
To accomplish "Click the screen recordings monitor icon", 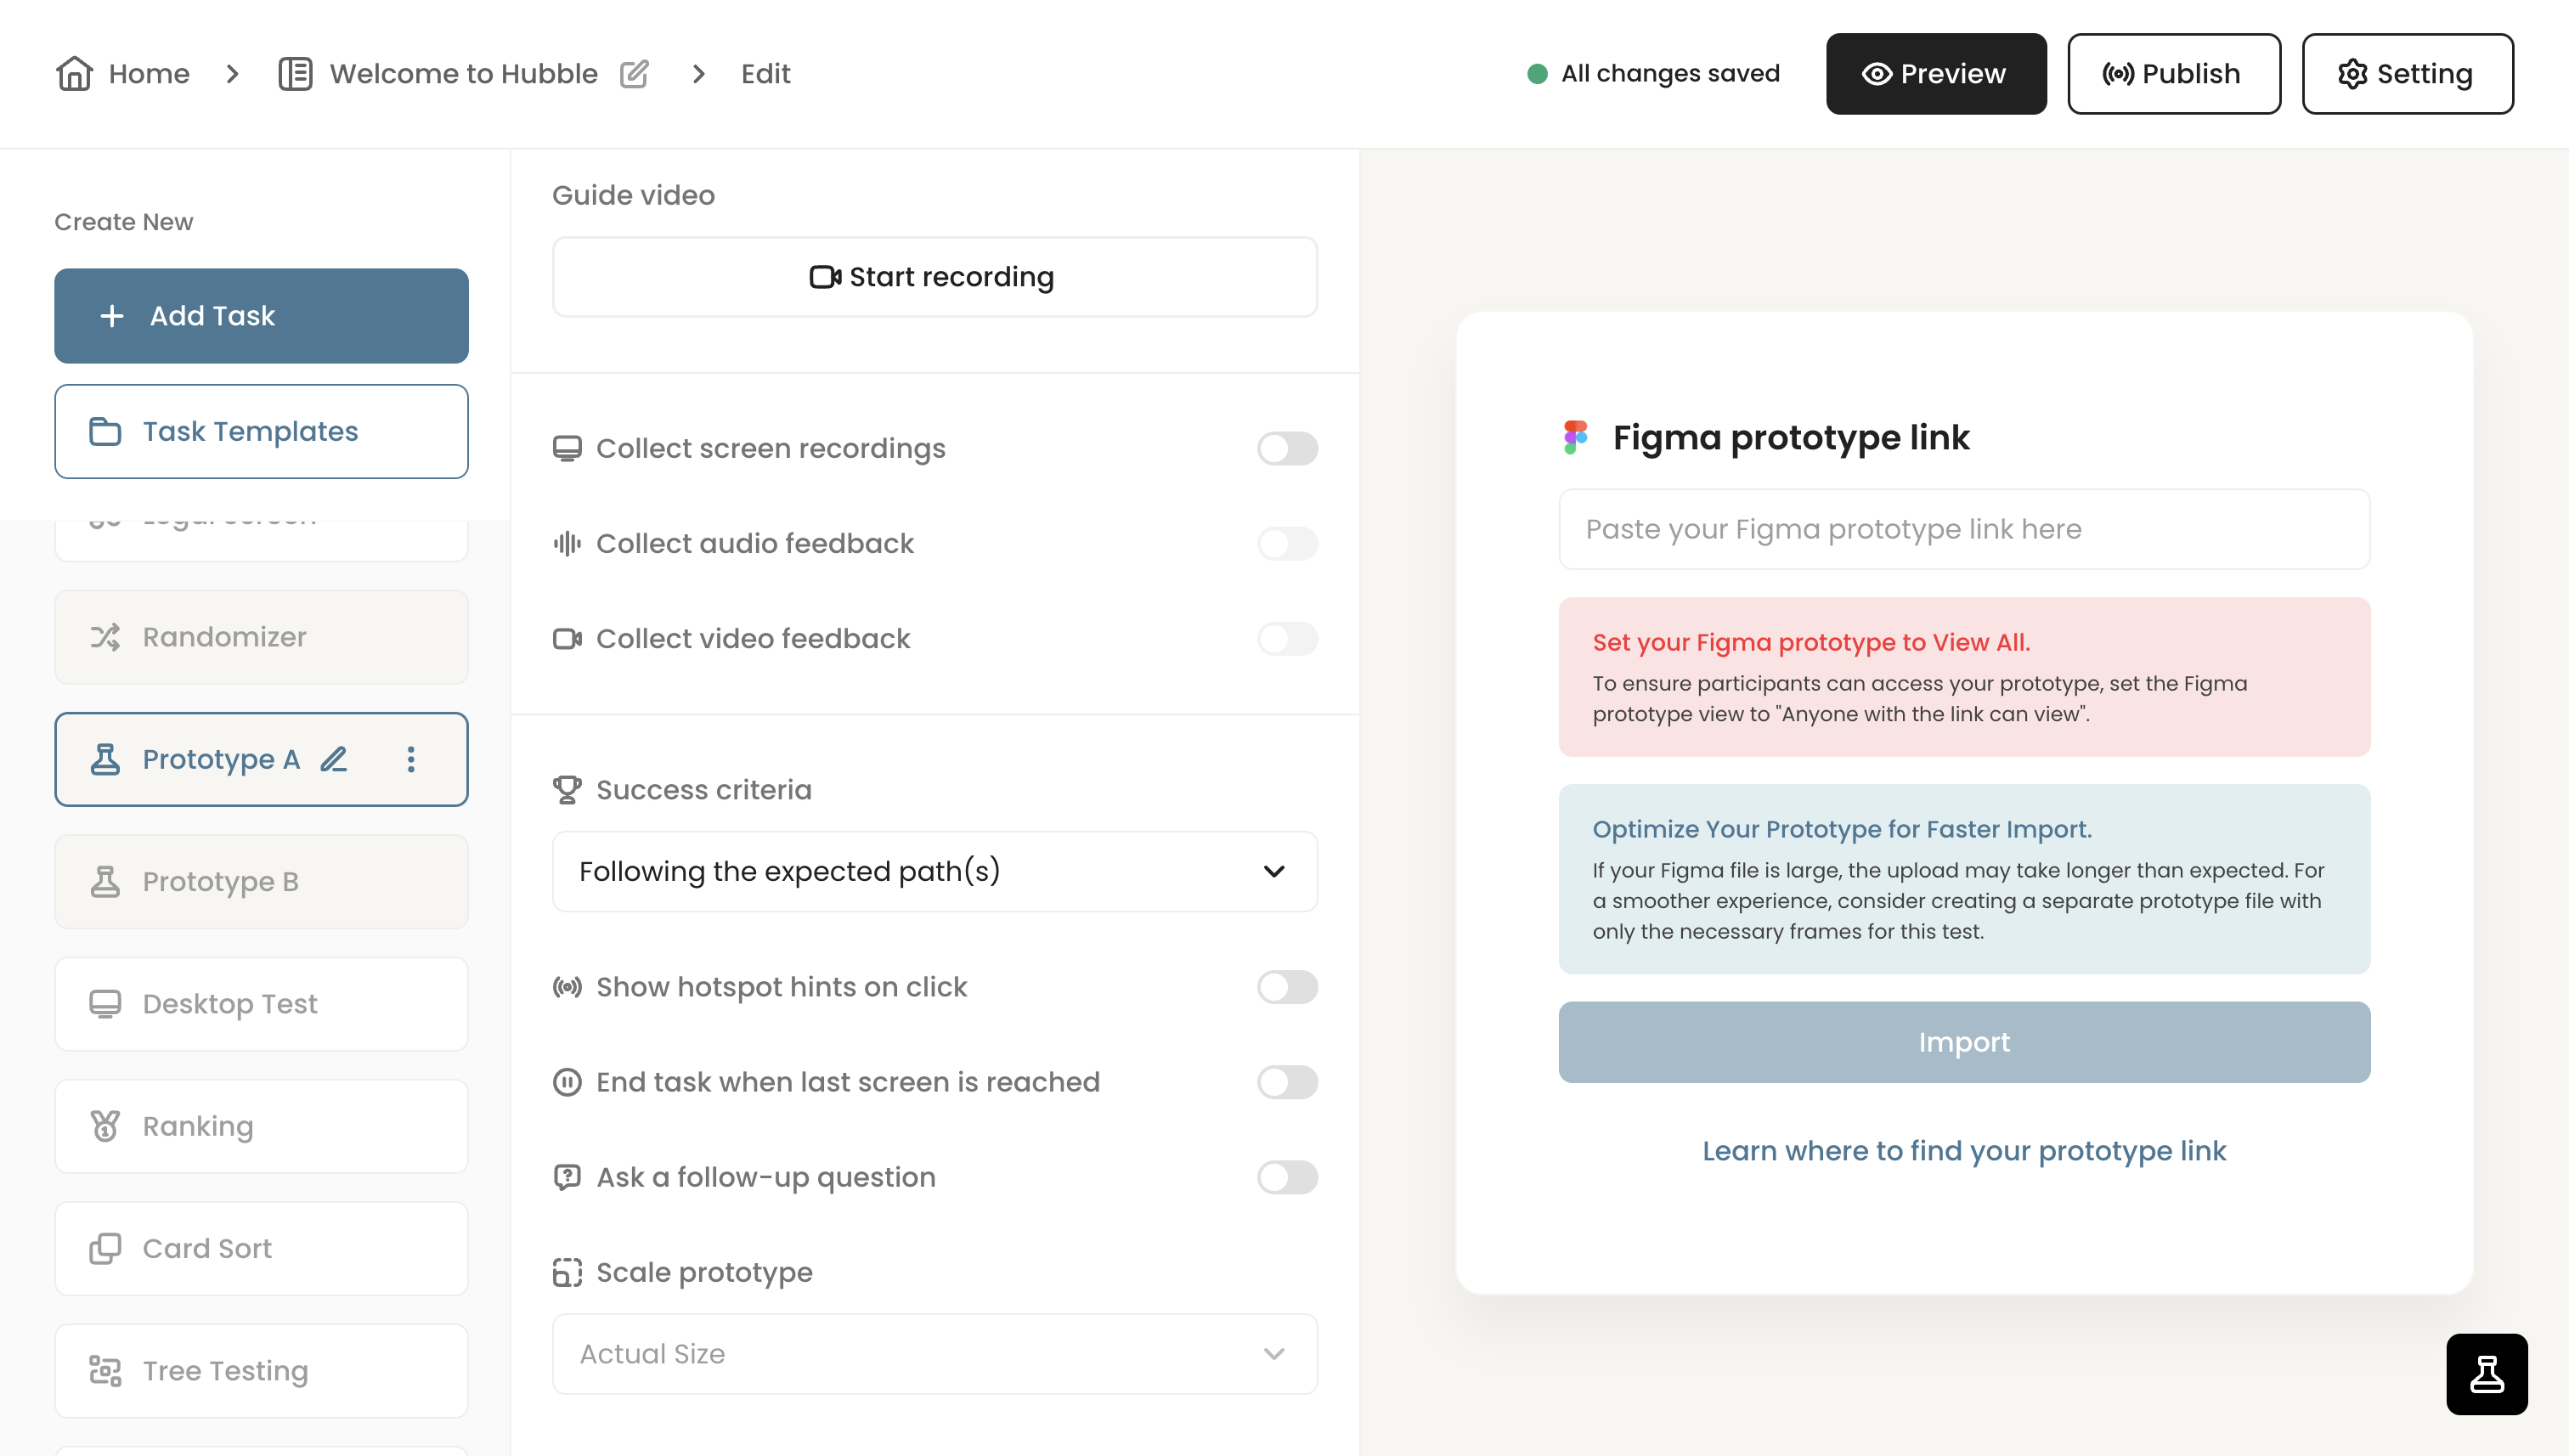I will tap(567, 448).
